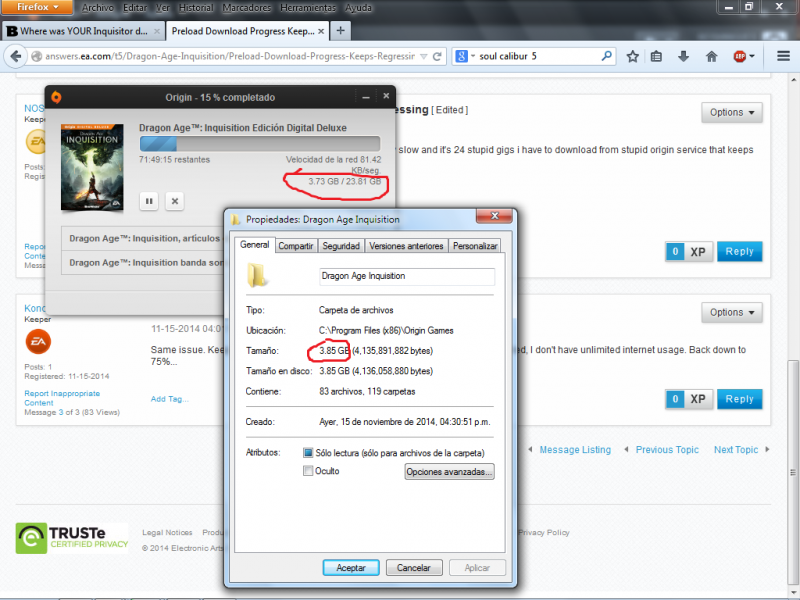Switch to the 'Versiones anteriores' tab

(x=406, y=246)
